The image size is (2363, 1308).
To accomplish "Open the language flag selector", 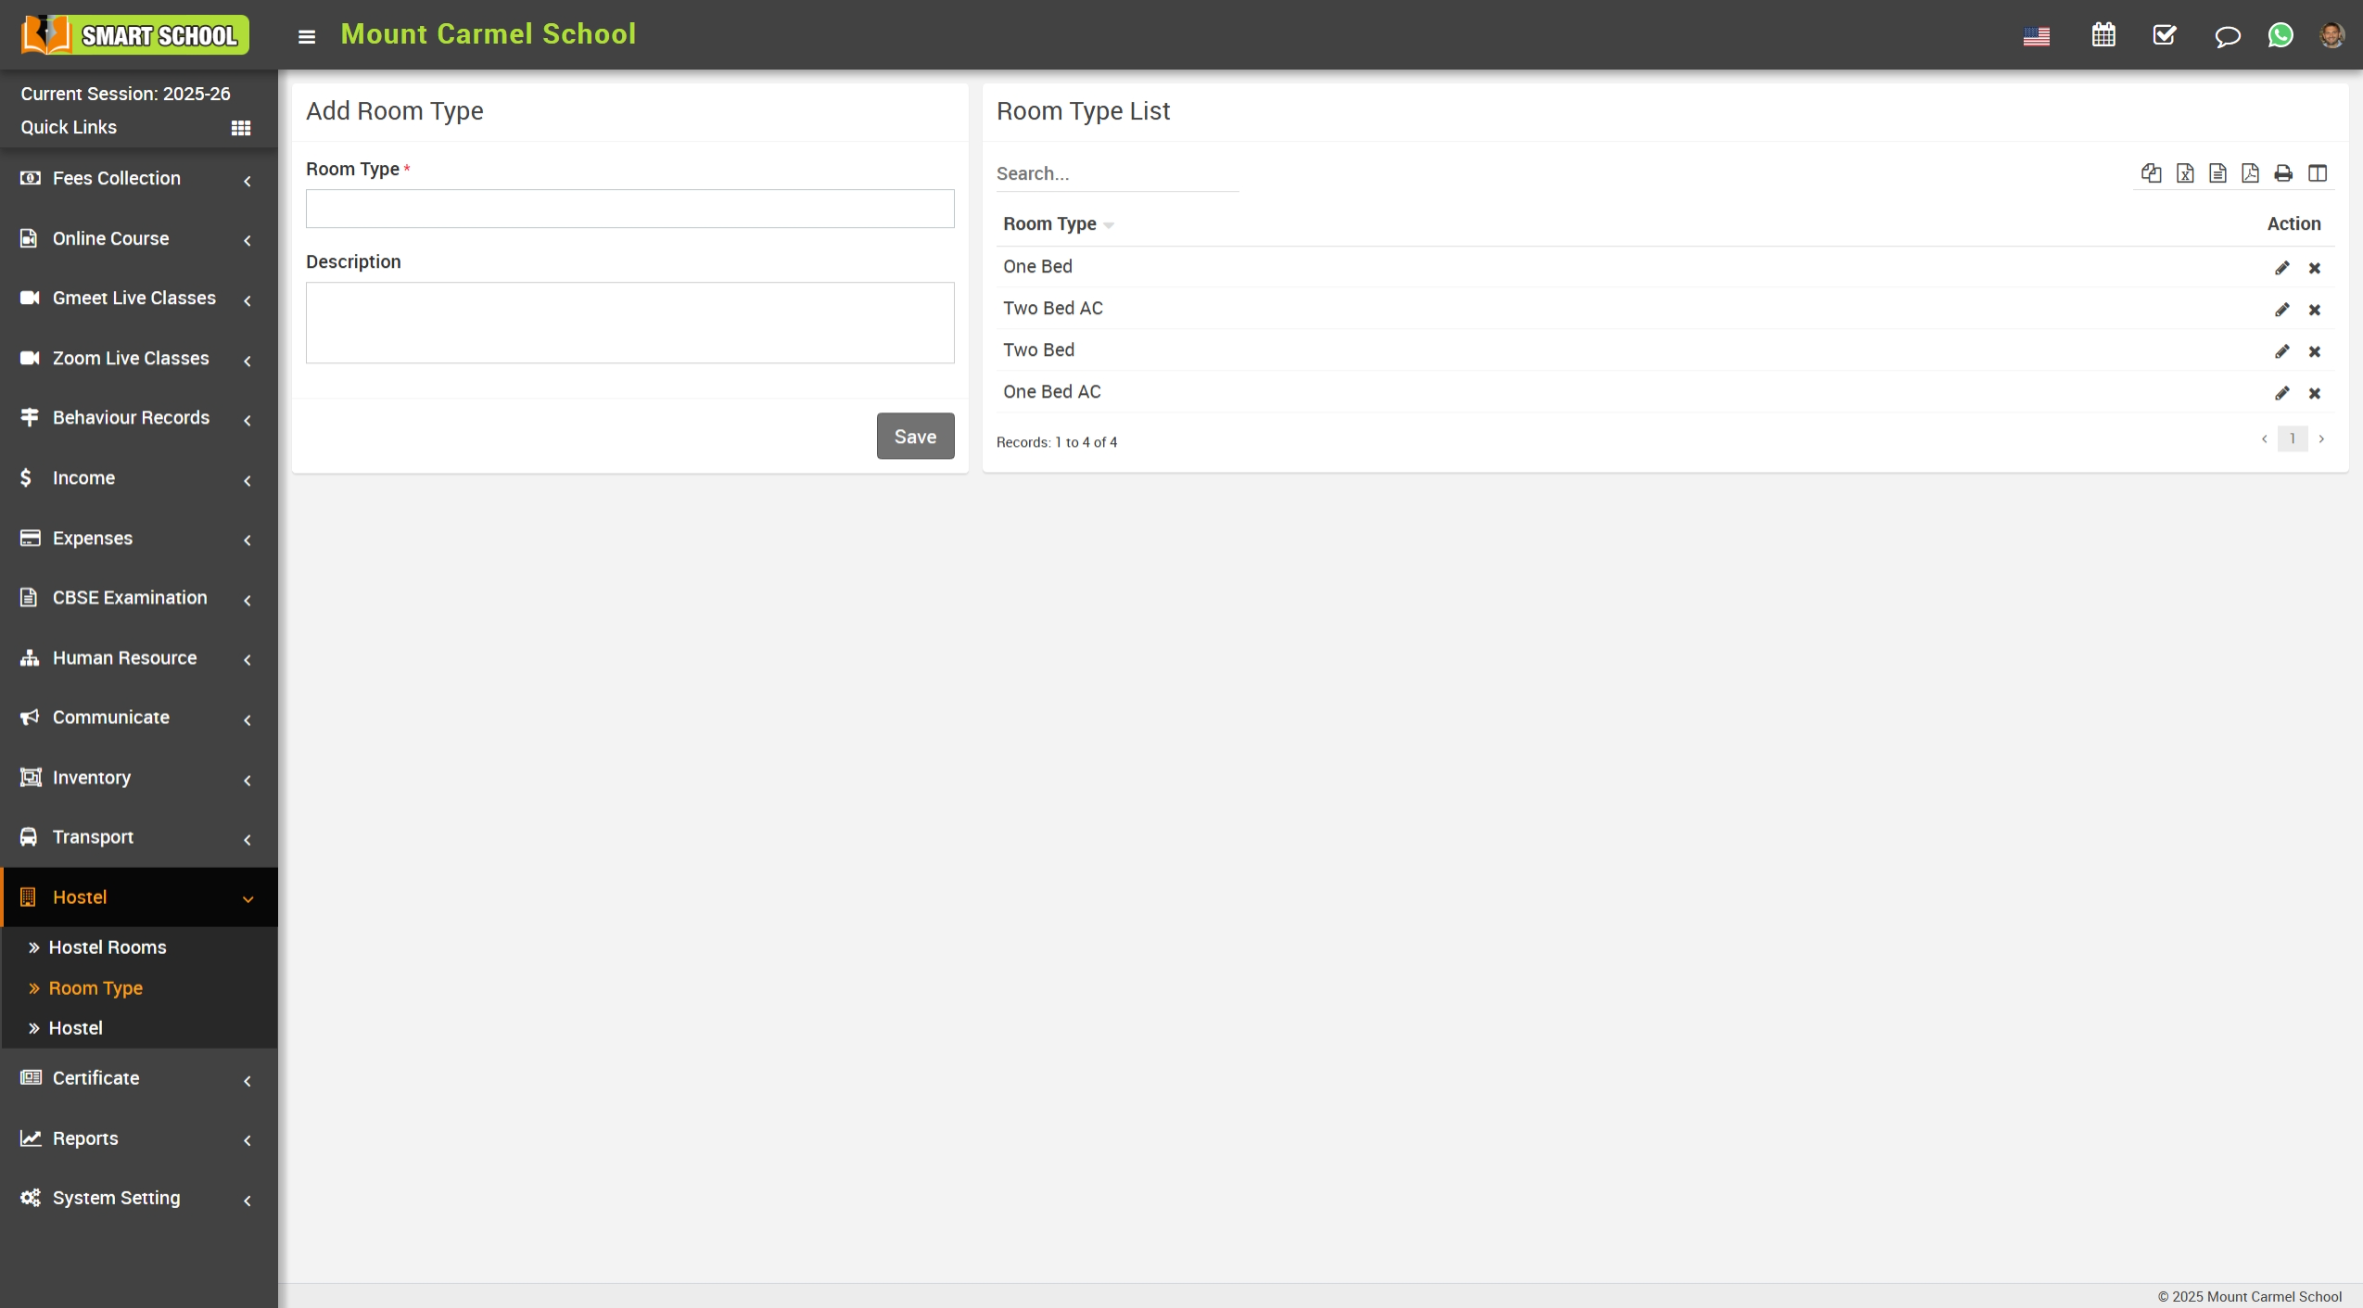I will tap(2036, 36).
